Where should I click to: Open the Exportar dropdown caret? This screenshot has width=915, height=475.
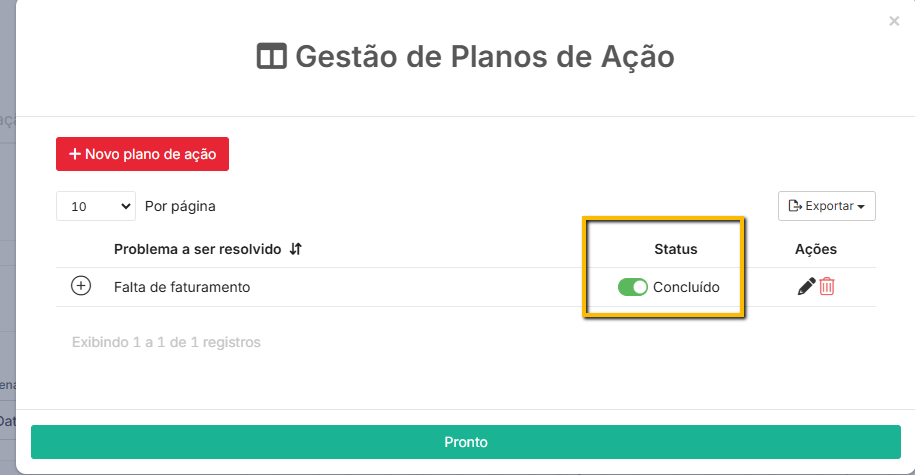click(x=861, y=207)
